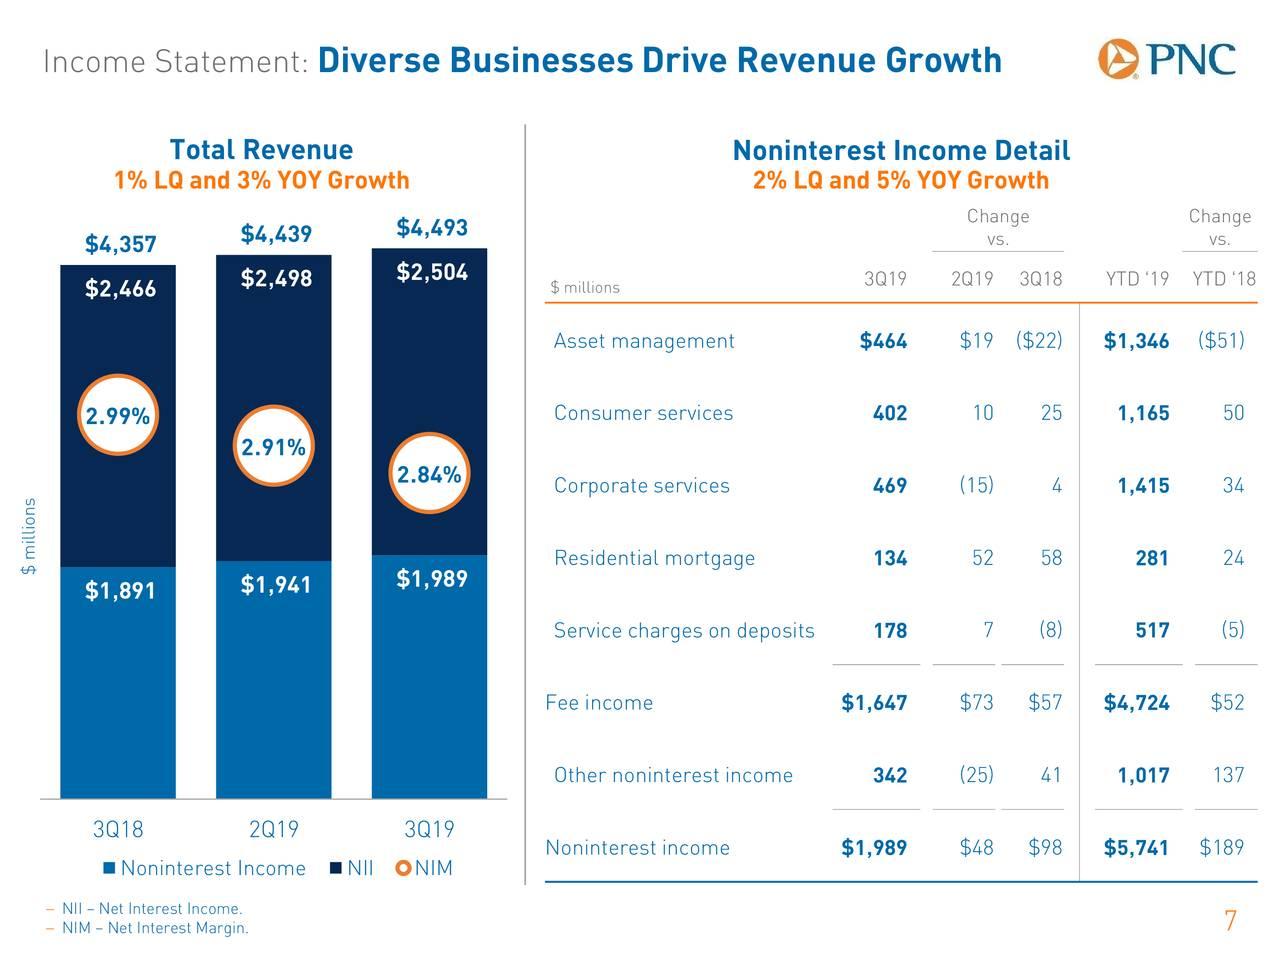Select the 2.99% NIM marker circle

point(118,417)
